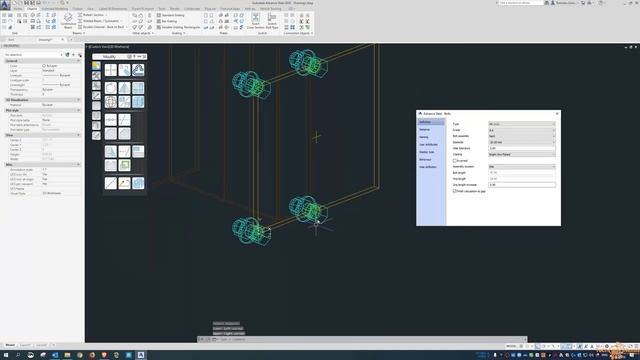Click the Grip length increase field
The width and height of the screenshot is (640, 360).
click(522, 185)
